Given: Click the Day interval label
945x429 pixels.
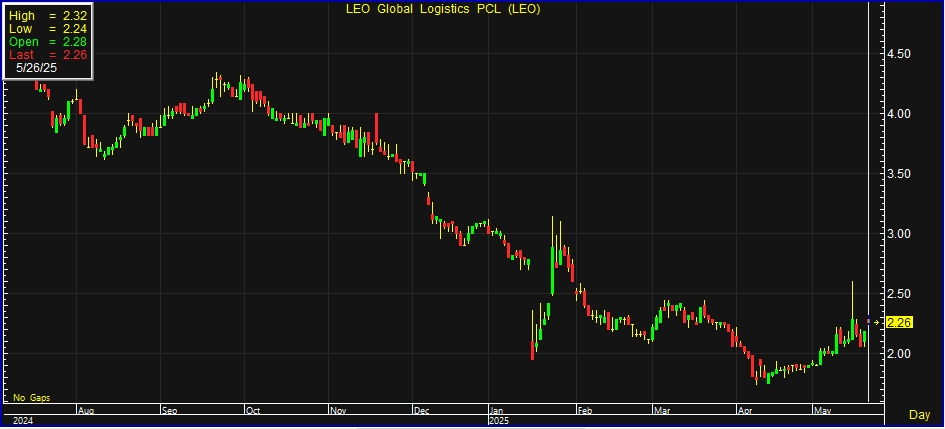Looking at the screenshot, I should point(919,415).
